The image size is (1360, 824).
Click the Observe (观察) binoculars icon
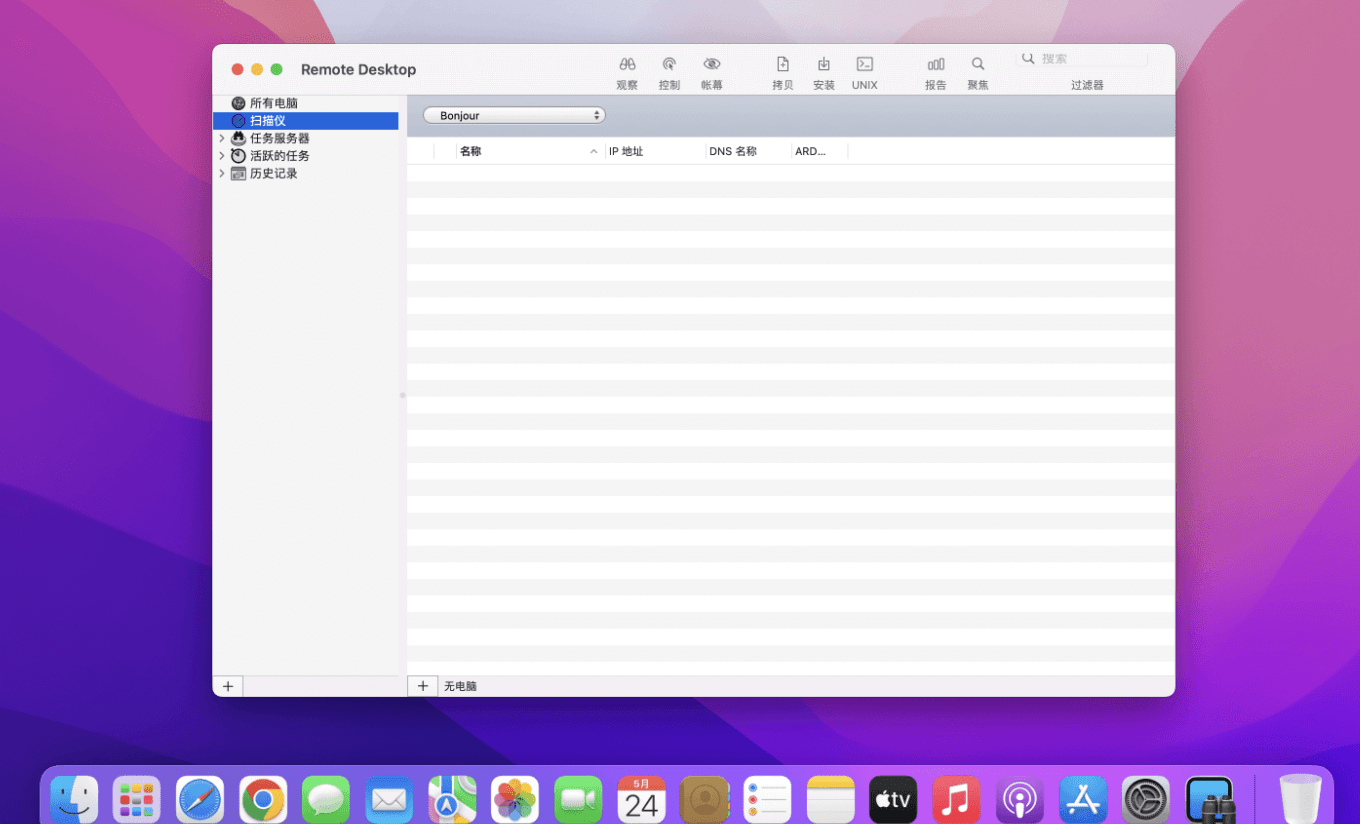[627, 65]
